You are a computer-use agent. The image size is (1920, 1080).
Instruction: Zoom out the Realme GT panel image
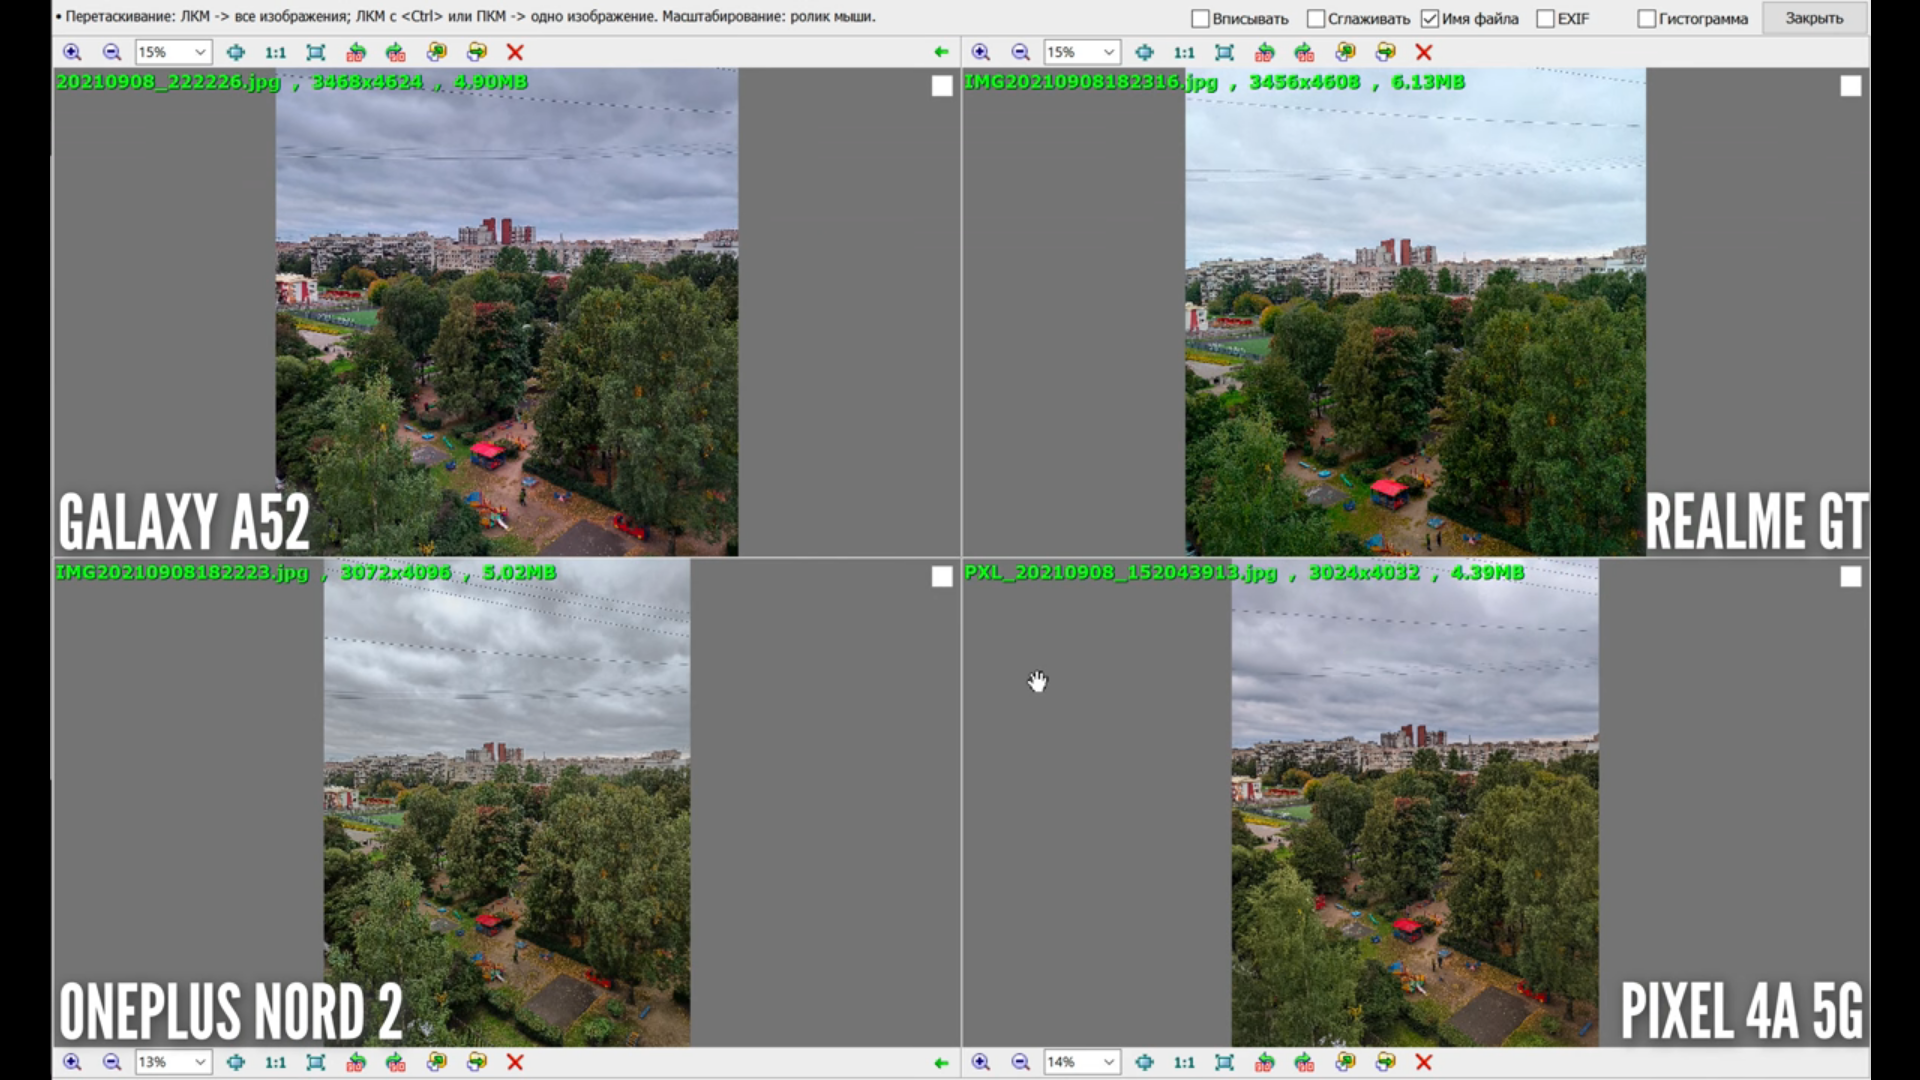click(1020, 52)
